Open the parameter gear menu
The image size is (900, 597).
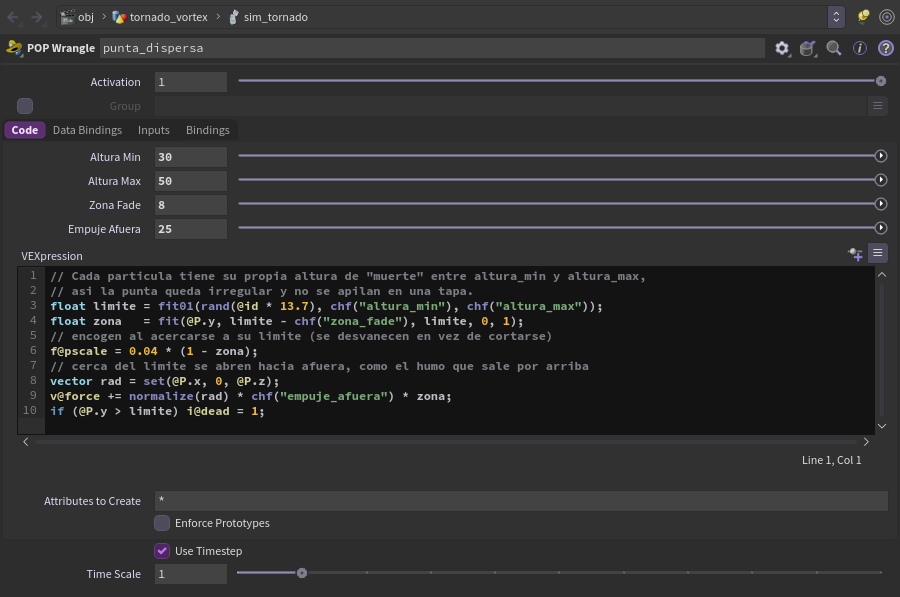782,48
